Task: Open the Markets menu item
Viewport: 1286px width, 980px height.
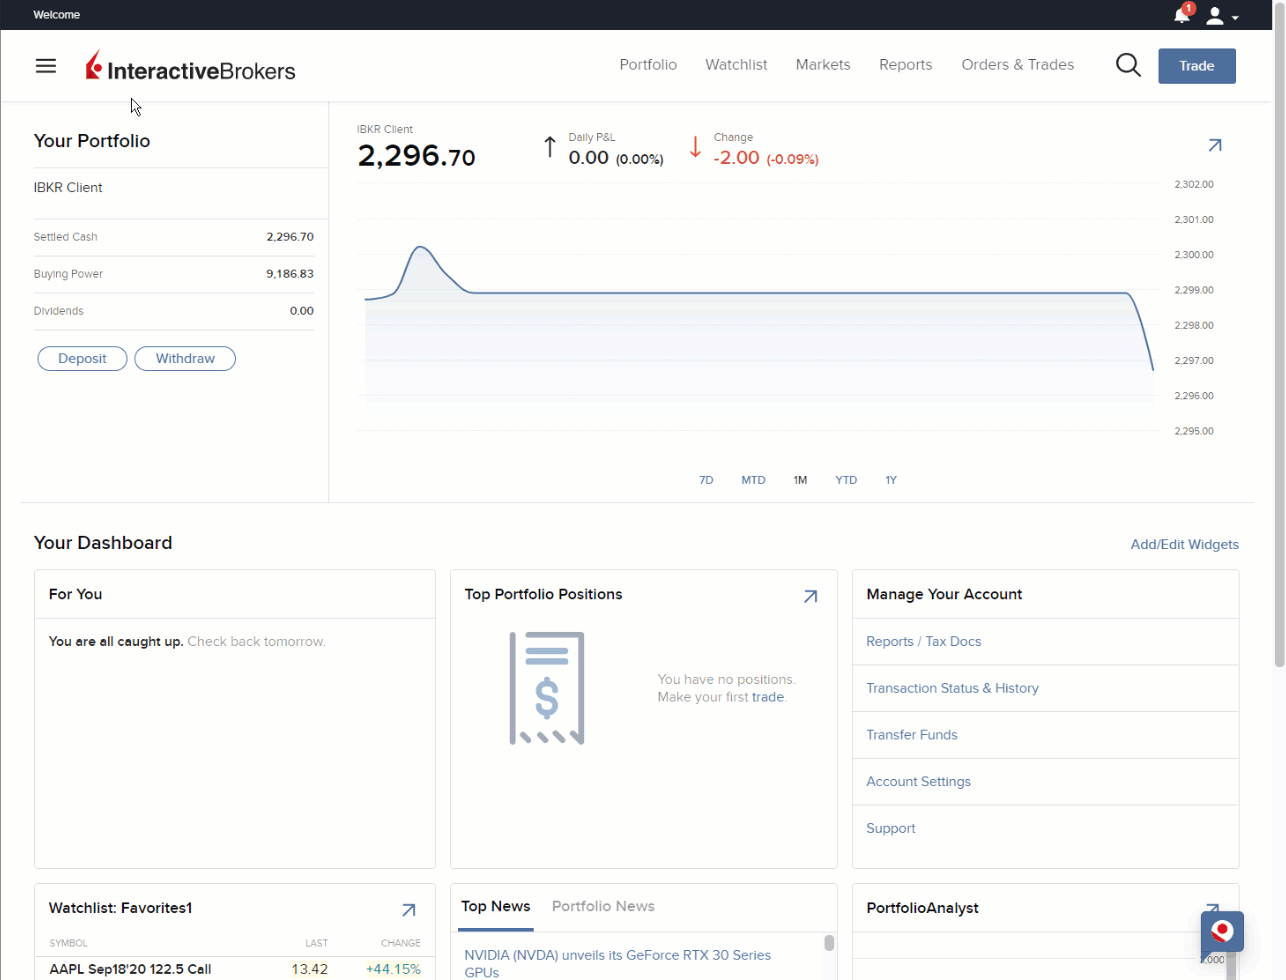Action: click(x=822, y=64)
